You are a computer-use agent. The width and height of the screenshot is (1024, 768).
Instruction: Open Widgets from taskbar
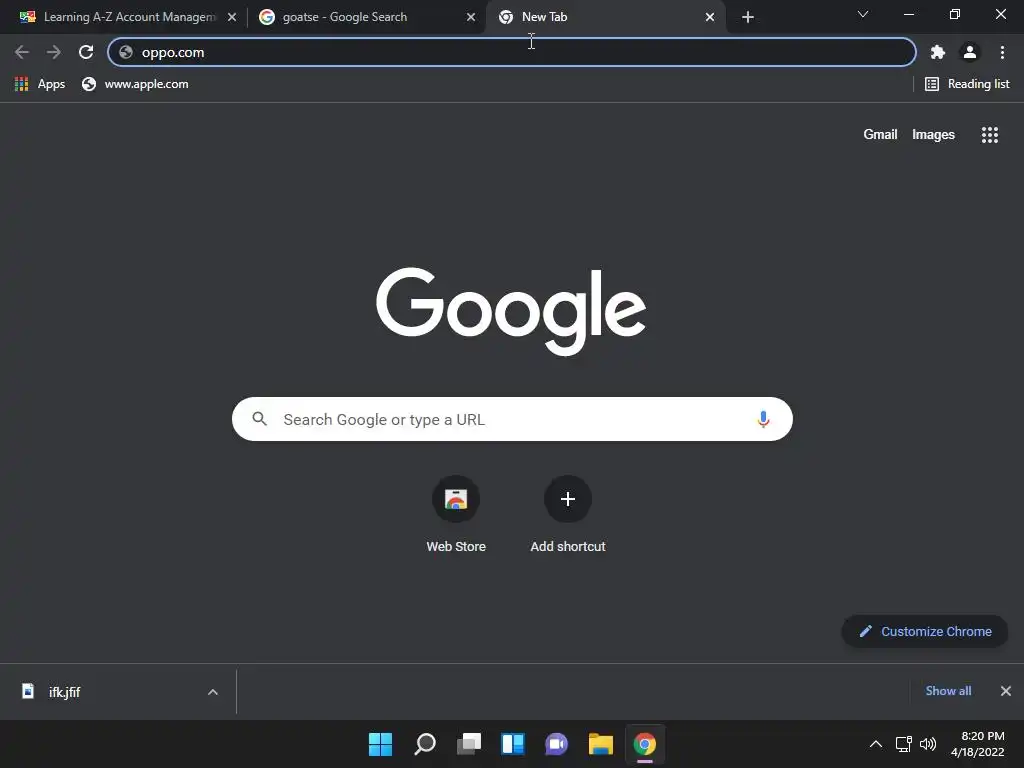tap(513, 744)
